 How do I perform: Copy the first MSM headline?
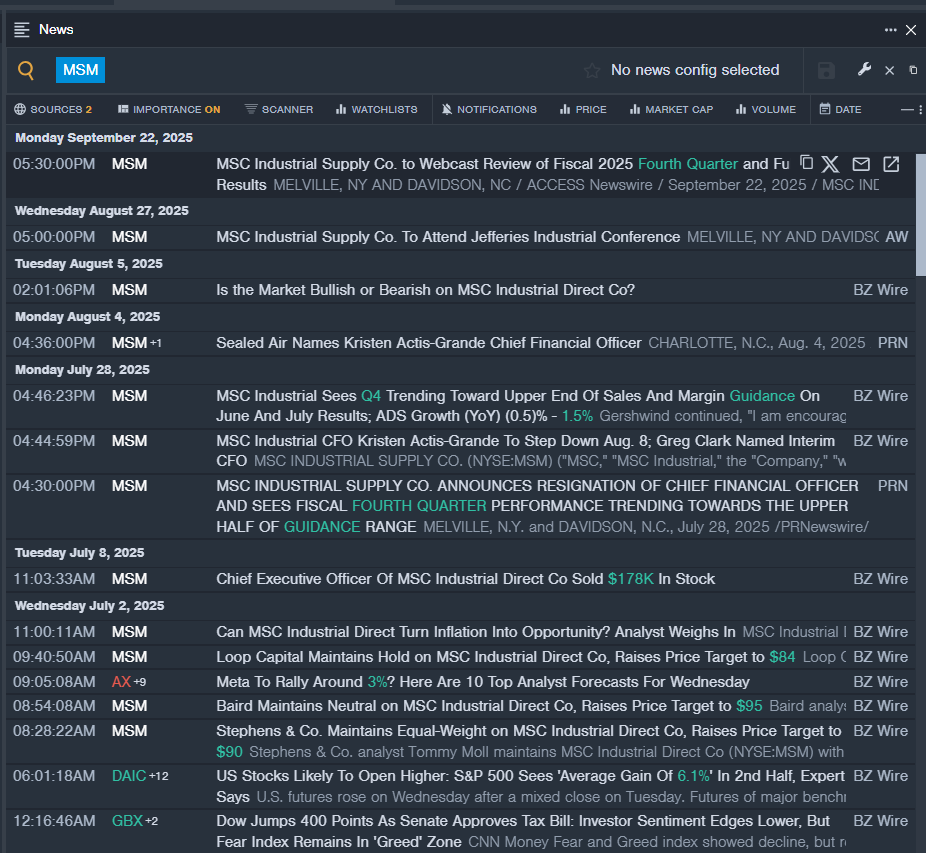coord(806,163)
